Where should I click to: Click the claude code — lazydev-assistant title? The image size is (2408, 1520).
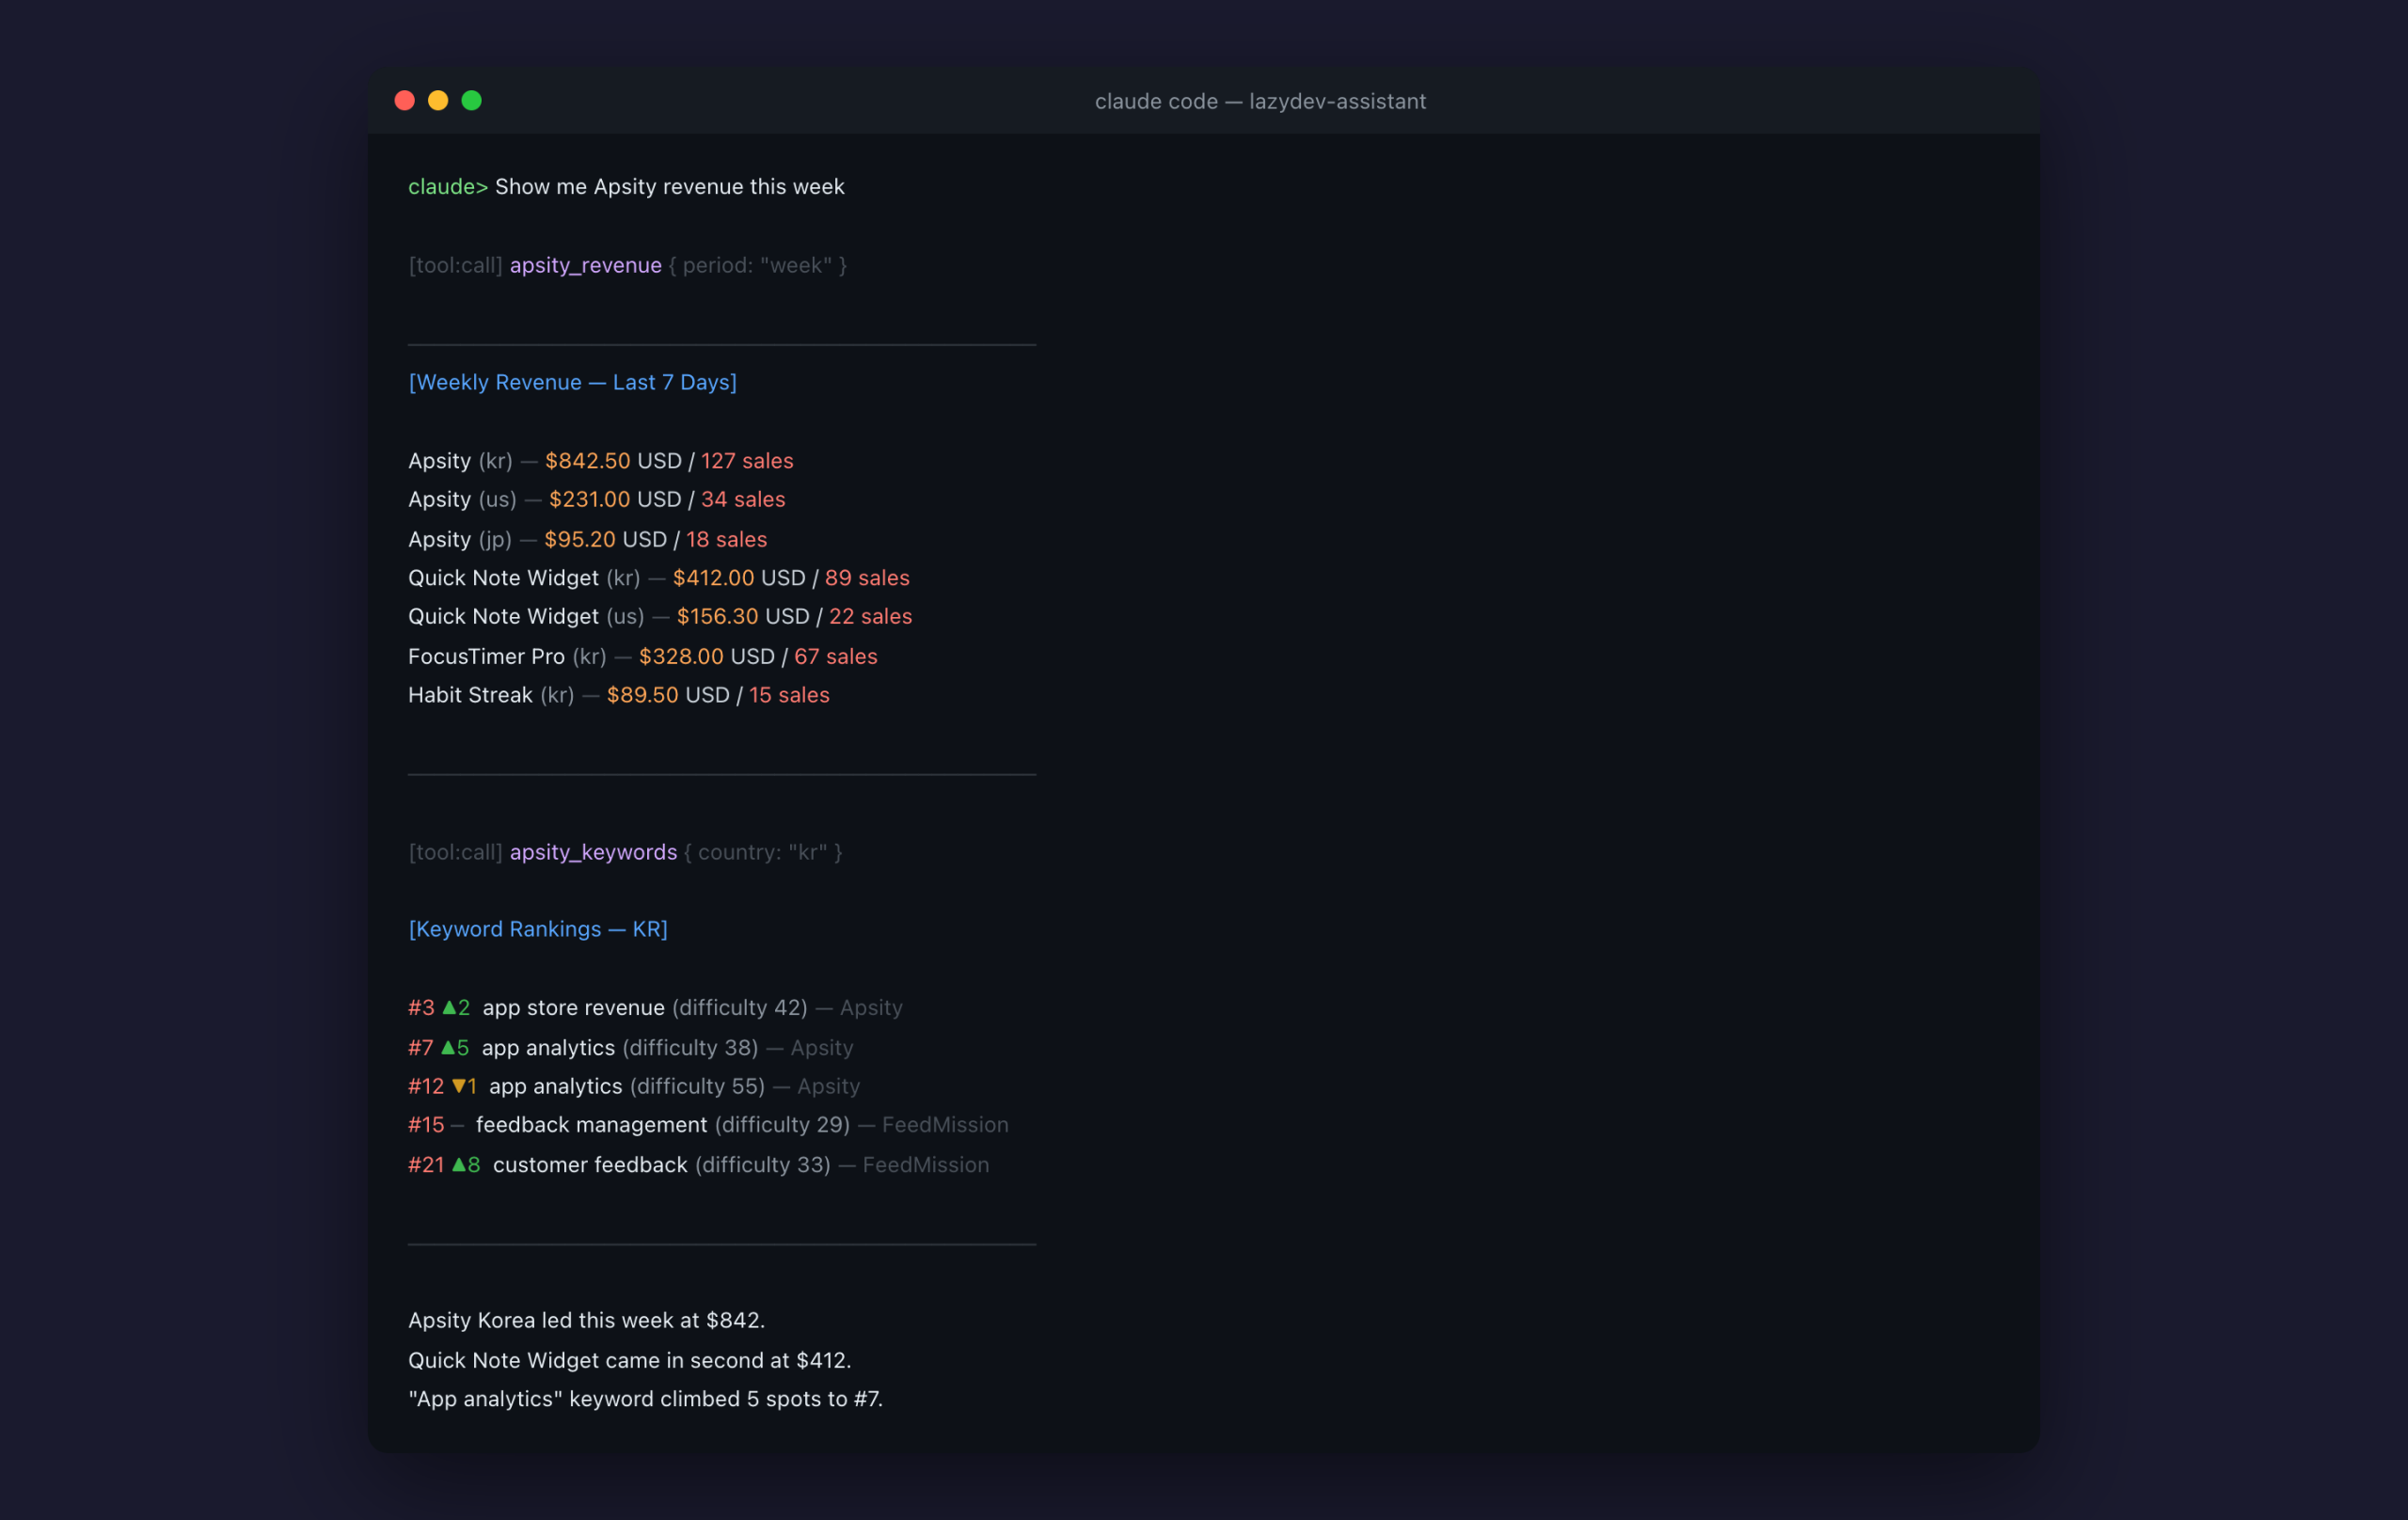pos(1259,101)
